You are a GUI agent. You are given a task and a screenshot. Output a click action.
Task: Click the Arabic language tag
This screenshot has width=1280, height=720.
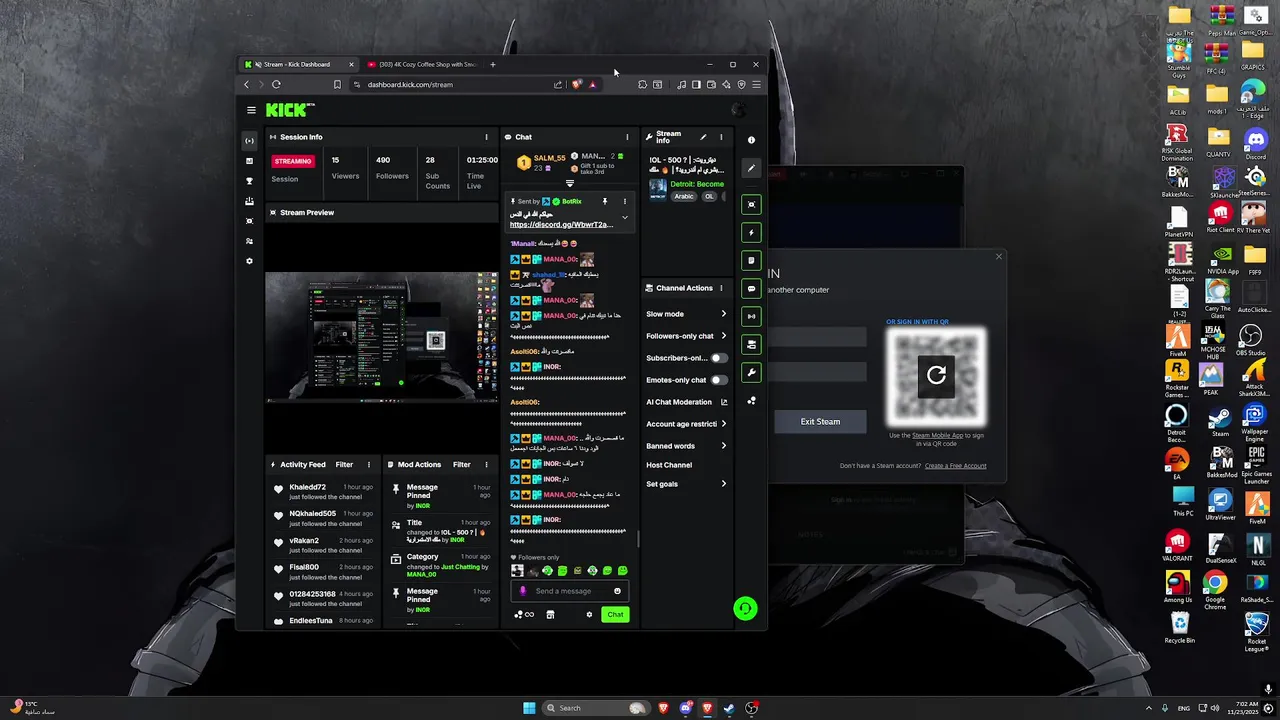point(684,197)
